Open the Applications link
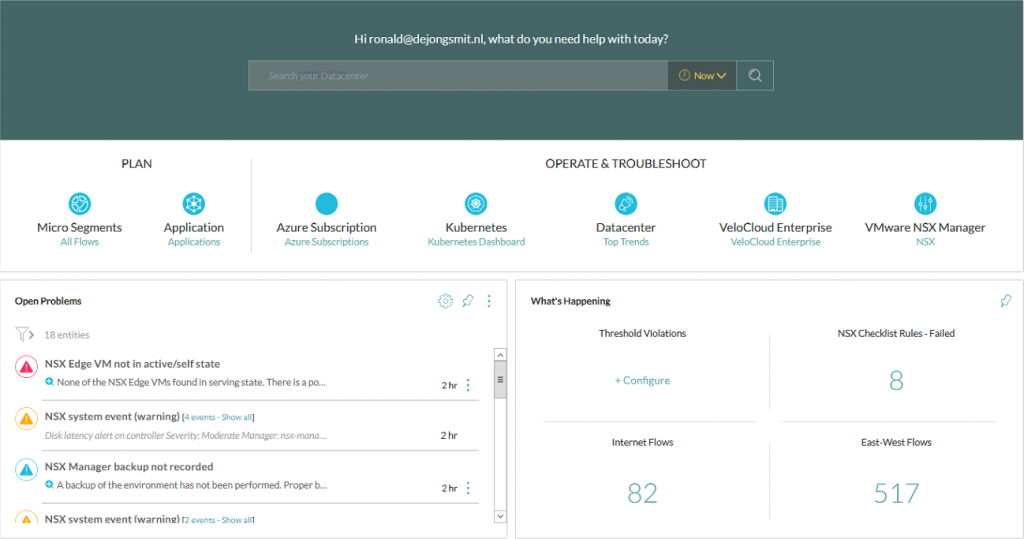The width and height of the screenshot is (1024, 539). pos(194,242)
